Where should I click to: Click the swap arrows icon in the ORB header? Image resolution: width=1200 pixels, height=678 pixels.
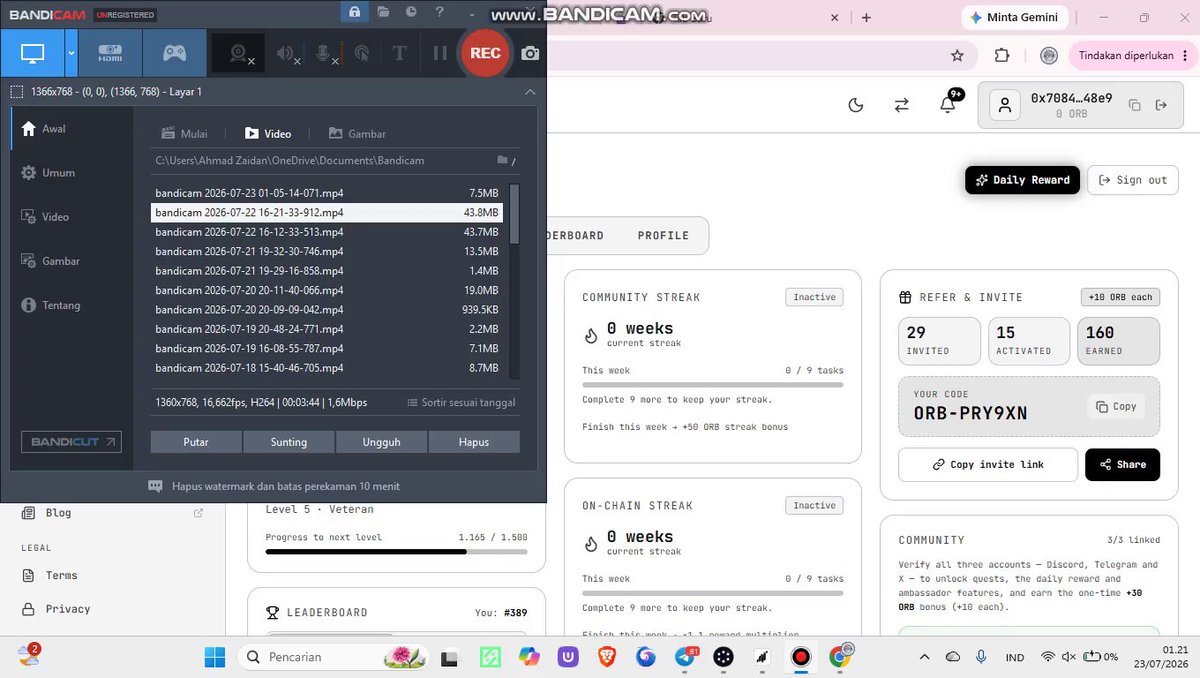tap(901, 105)
